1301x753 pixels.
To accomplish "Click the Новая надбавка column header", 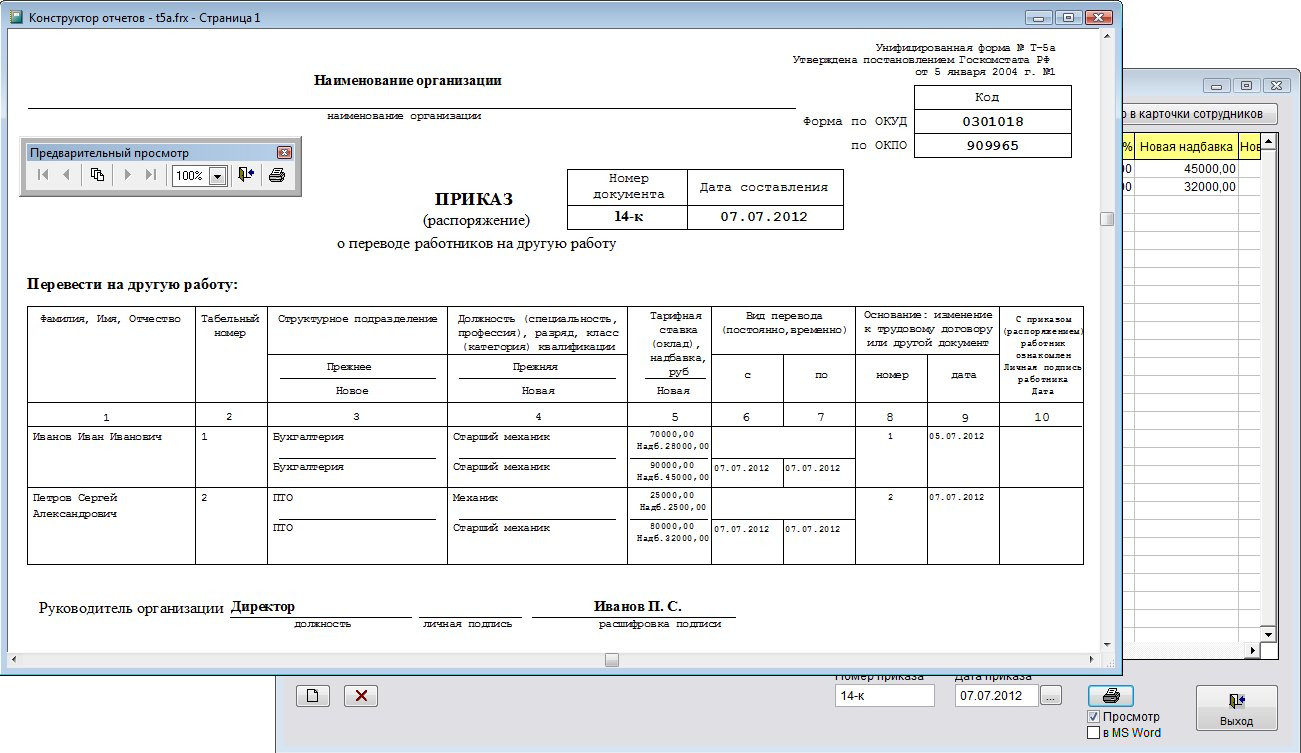I will (1186, 147).
